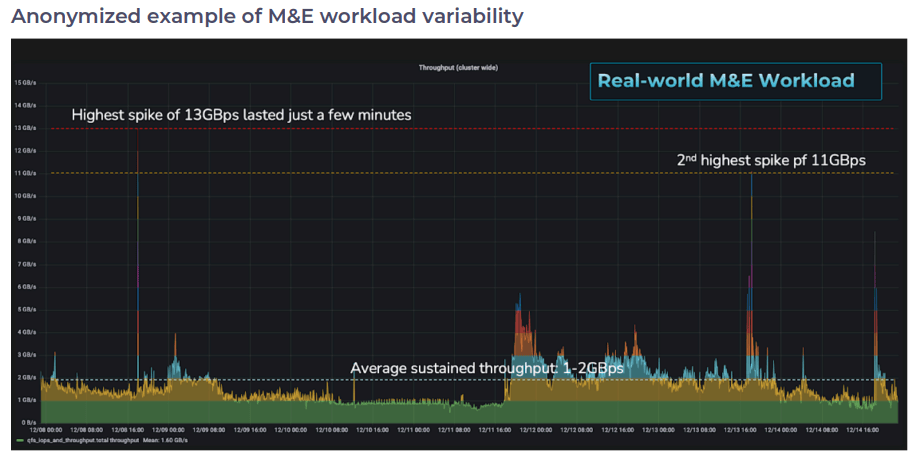Click the green legend color swatch
Image resolution: width=917 pixels, height=461 pixels.
[x=19, y=440]
